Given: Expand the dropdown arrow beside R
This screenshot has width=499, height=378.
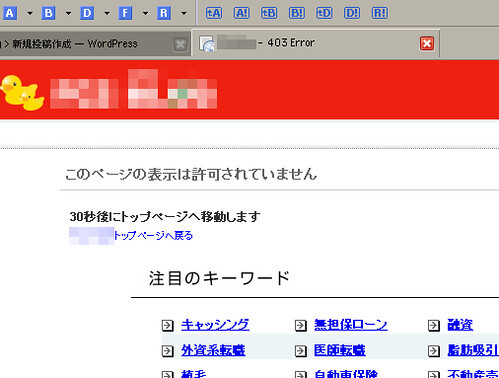Looking at the screenshot, I should coord(184,14).
